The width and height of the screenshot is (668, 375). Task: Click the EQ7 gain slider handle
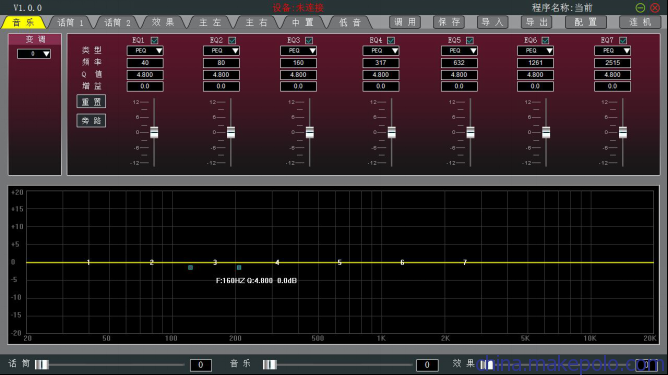click(x=623, y=132)
